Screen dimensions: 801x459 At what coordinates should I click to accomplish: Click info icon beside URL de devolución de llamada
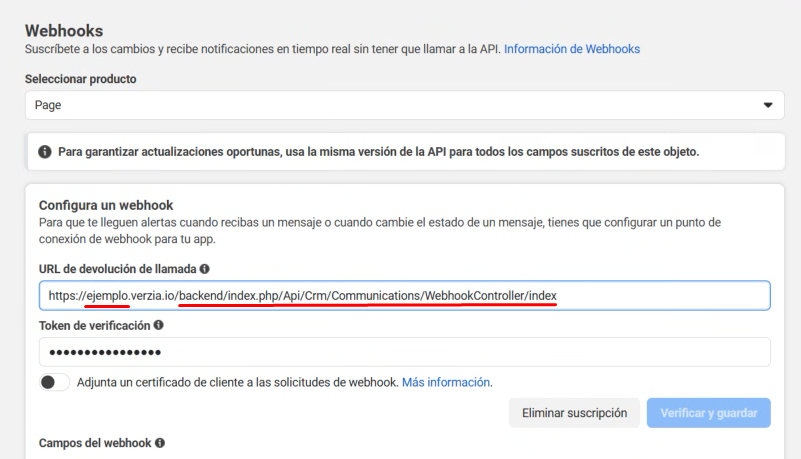click(x=204, y=270)
